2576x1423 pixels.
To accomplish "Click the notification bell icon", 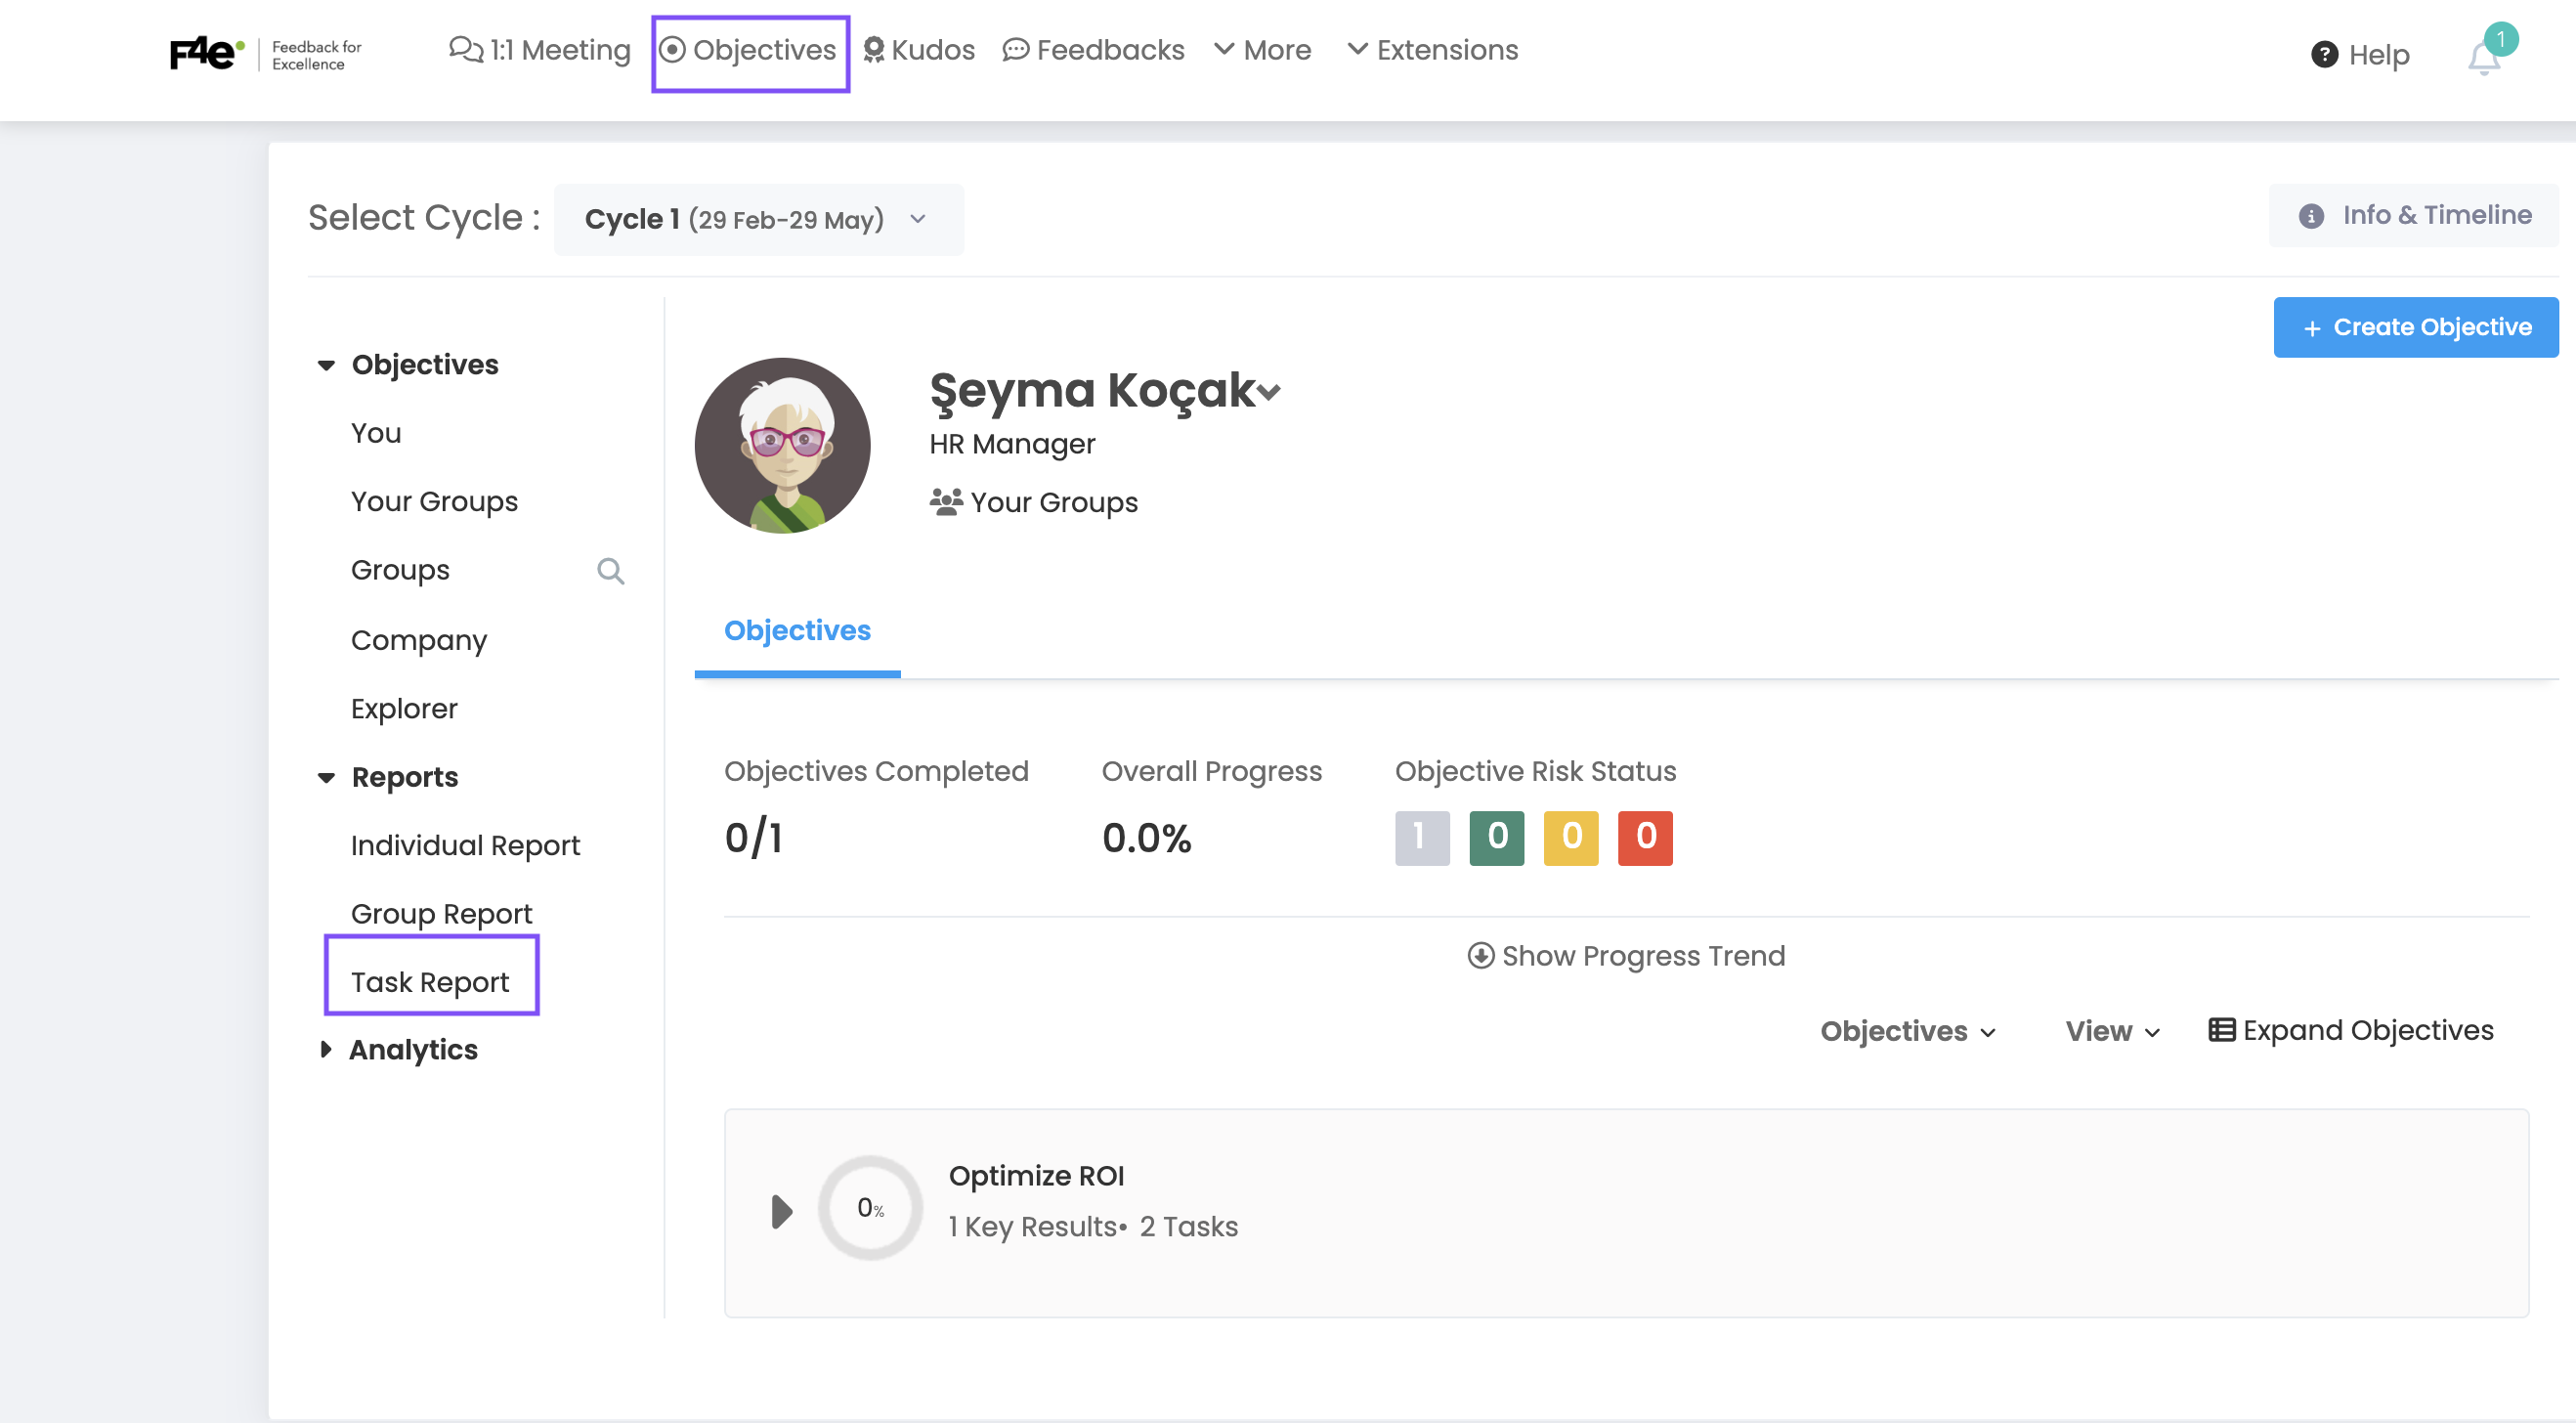I will [x=2483, y=58].
